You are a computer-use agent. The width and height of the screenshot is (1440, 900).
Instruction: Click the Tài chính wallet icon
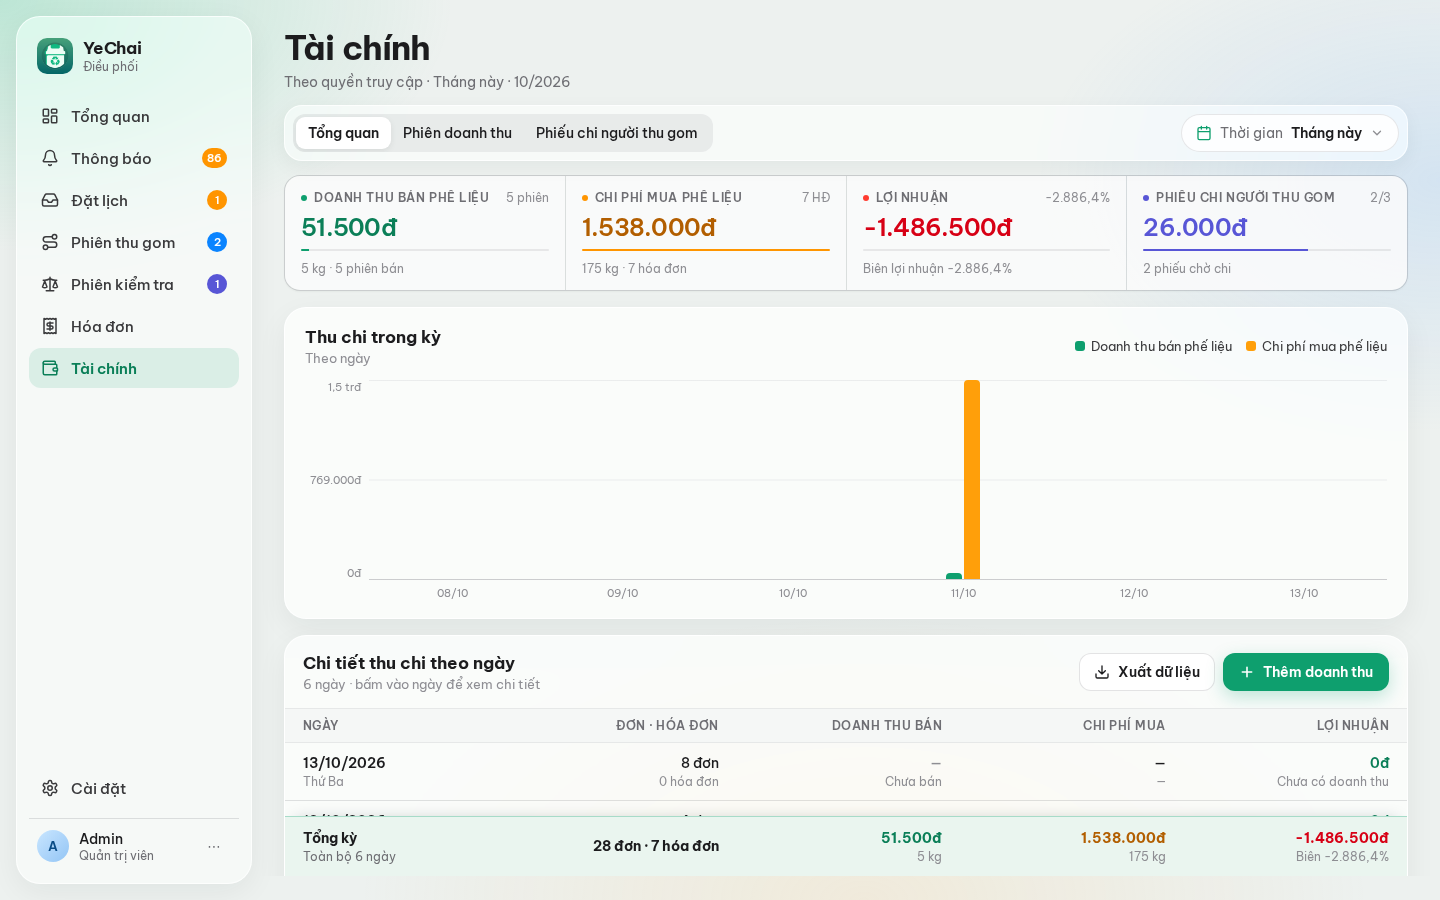tap(50, 368)
